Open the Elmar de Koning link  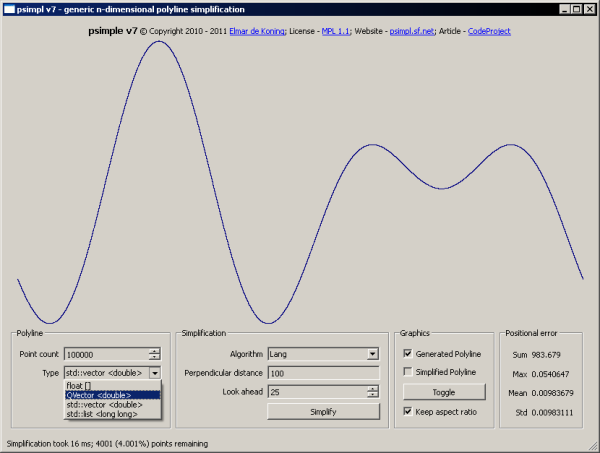pos(257,32)
